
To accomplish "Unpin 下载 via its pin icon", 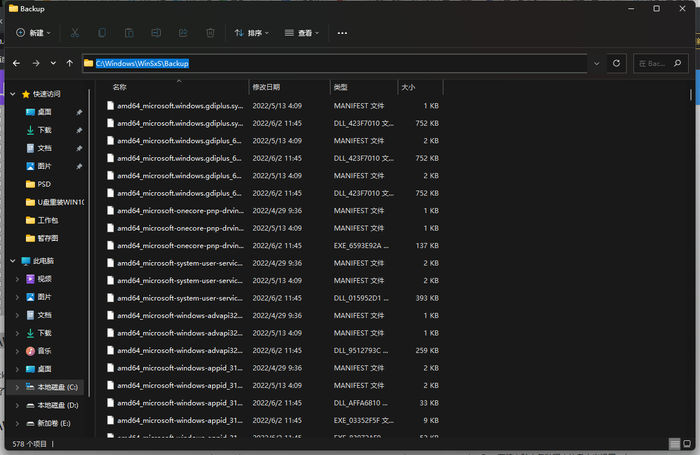I will click(79, 130).
